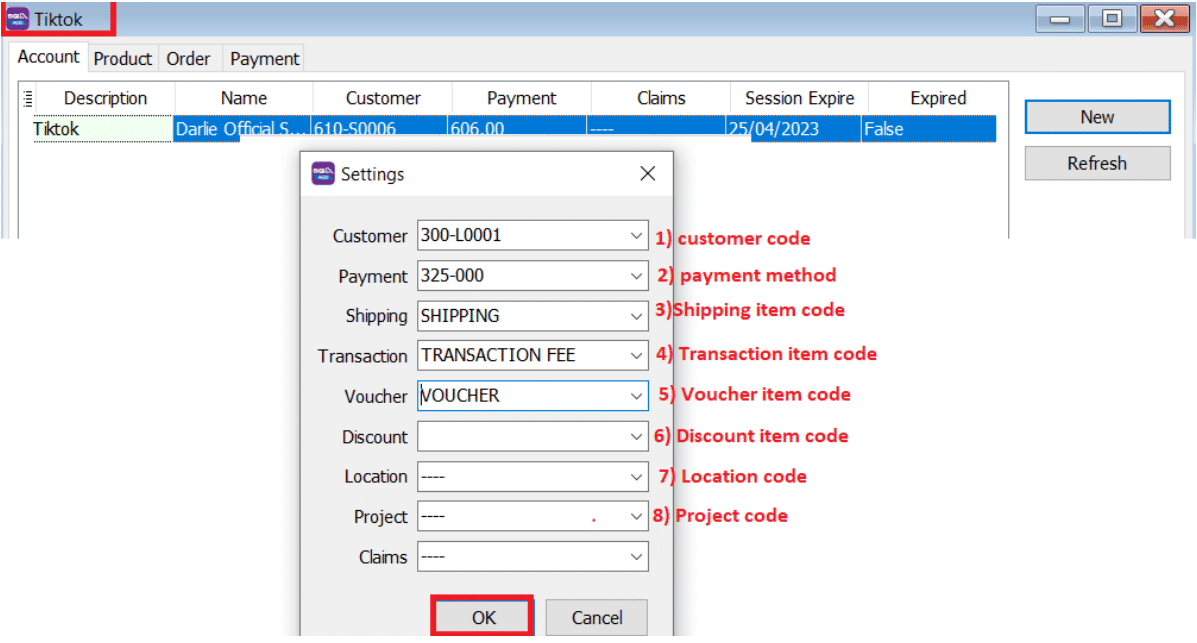The image size is (1197, 643).
Task: Open the Order tab
Action: tap(188, 59)
